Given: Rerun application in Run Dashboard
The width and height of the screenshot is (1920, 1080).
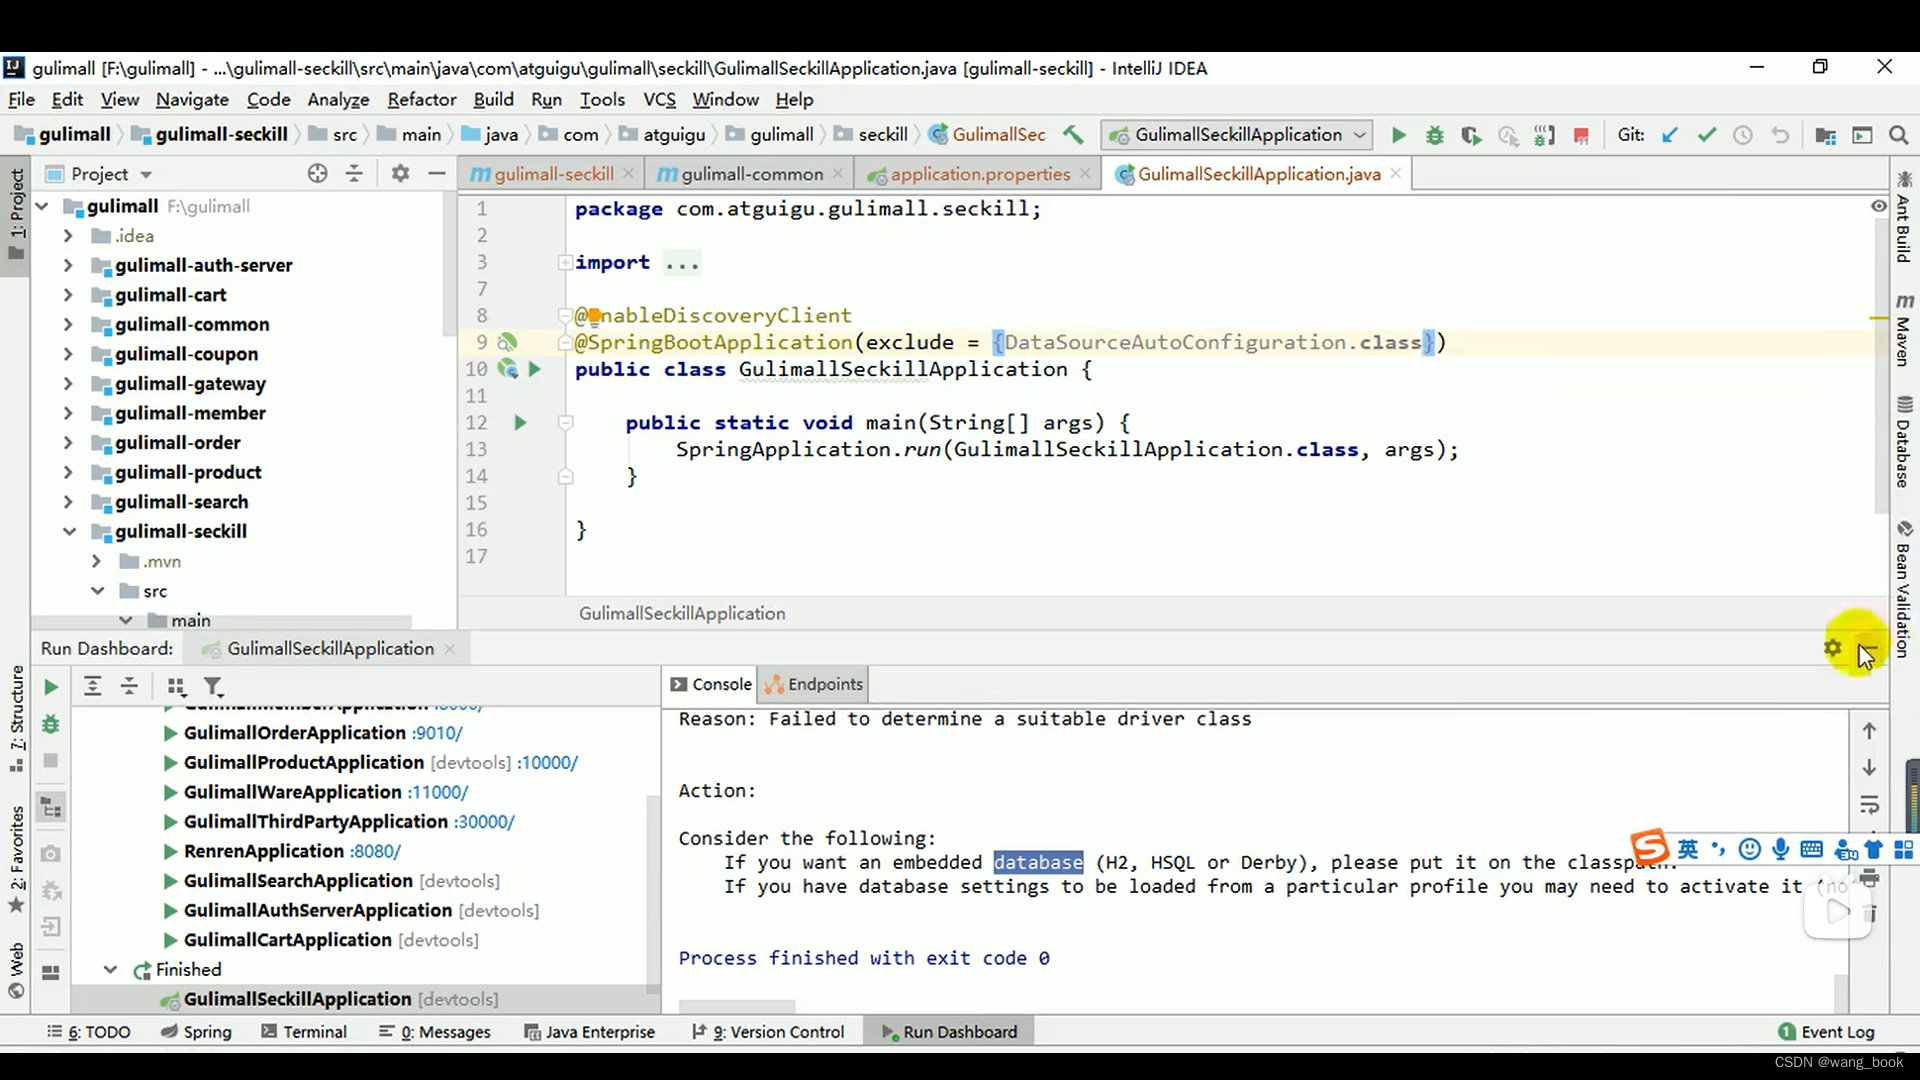Looking at the screenshot, I should [x=51, y=687].
